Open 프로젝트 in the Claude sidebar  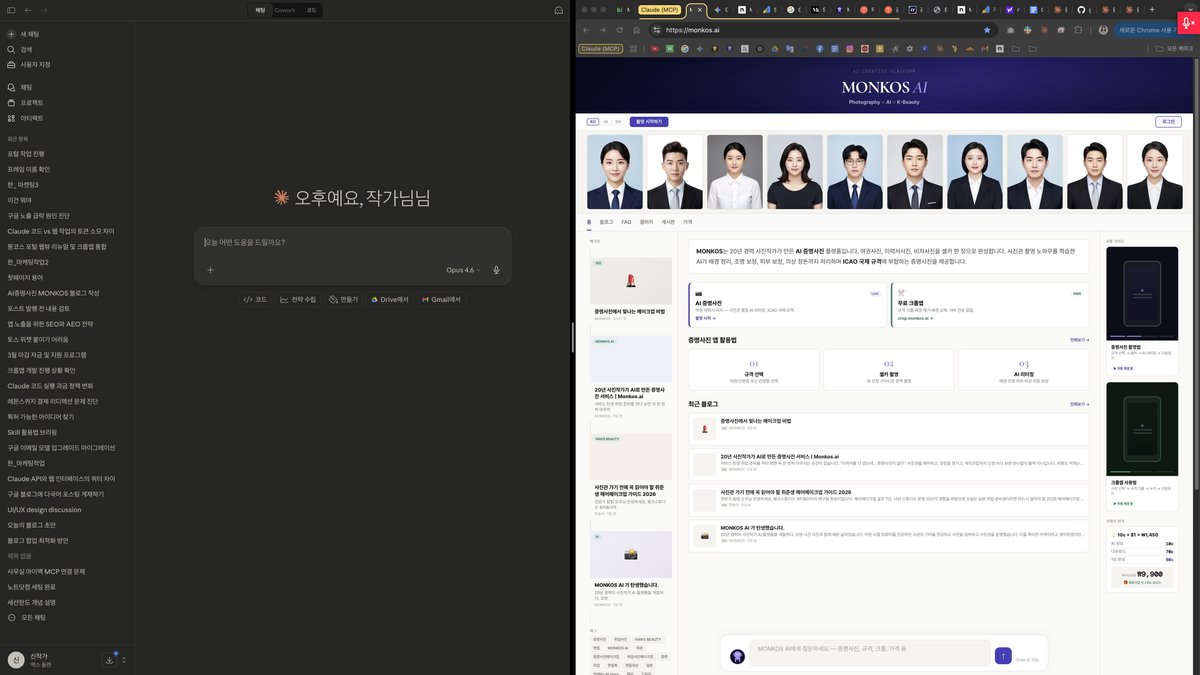point(25,102)
